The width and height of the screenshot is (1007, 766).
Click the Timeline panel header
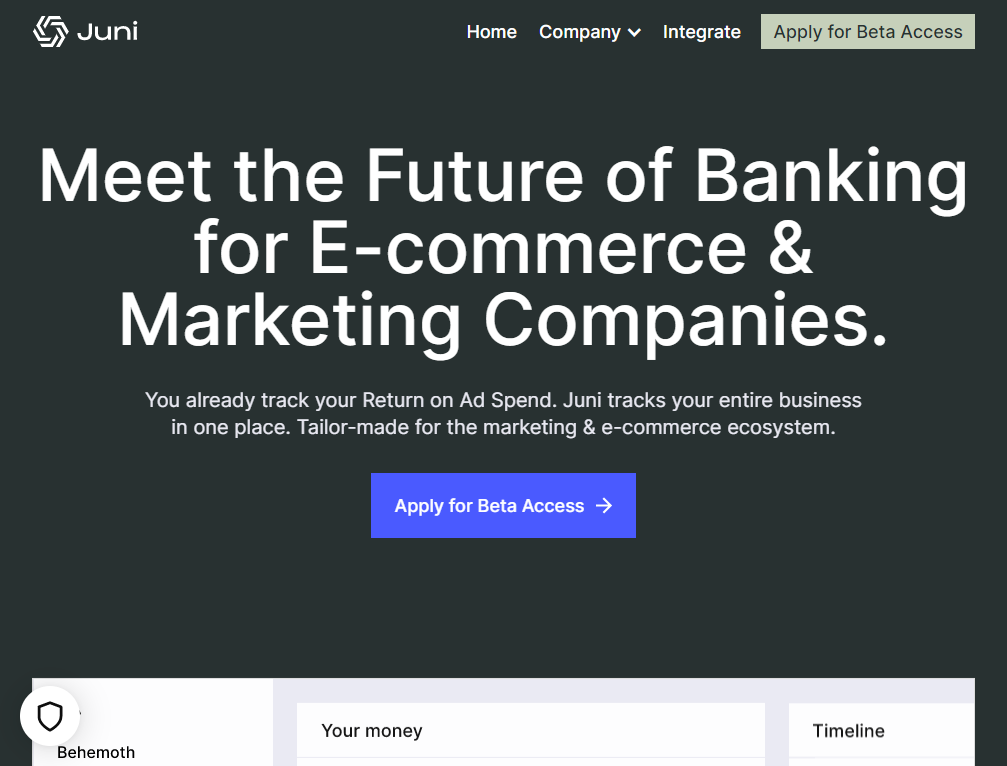pyautogui.click(x=848, y=731)
